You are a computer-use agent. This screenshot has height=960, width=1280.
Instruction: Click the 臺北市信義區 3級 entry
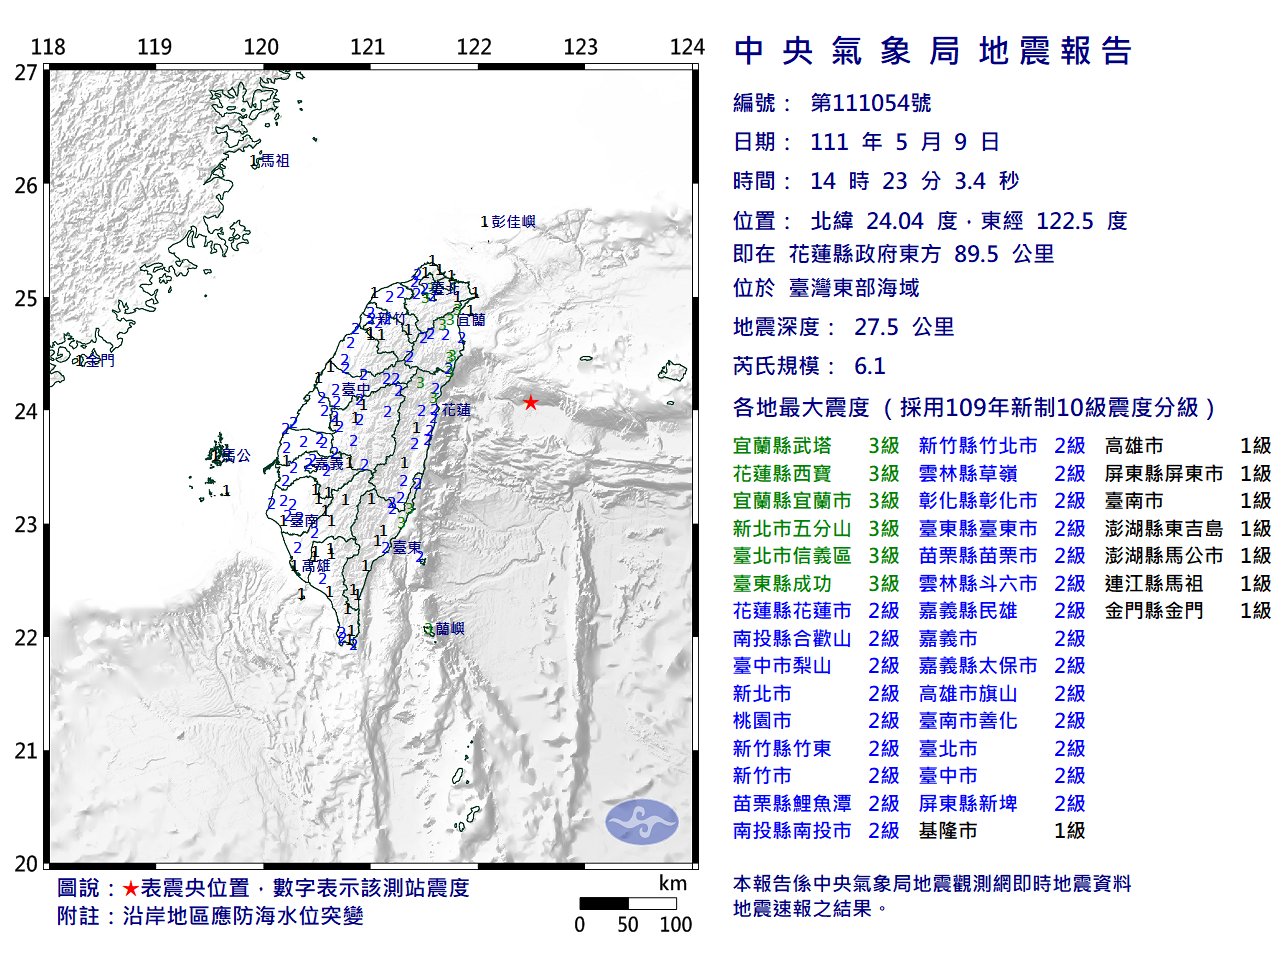click(816, 556)
